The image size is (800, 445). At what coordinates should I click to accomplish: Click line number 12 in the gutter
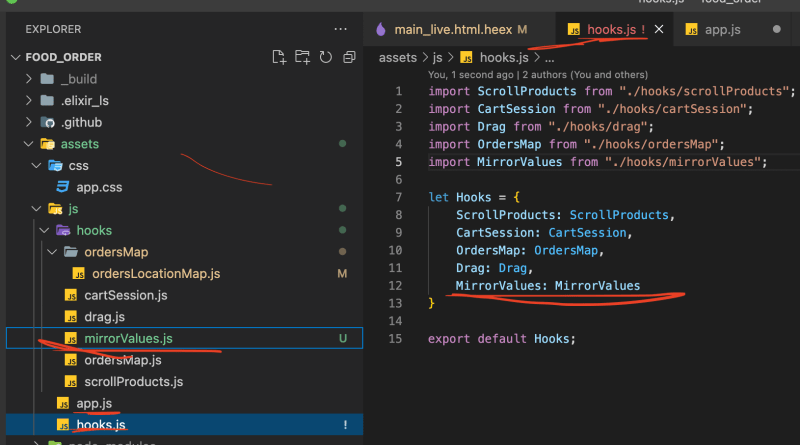pos(395,286)
